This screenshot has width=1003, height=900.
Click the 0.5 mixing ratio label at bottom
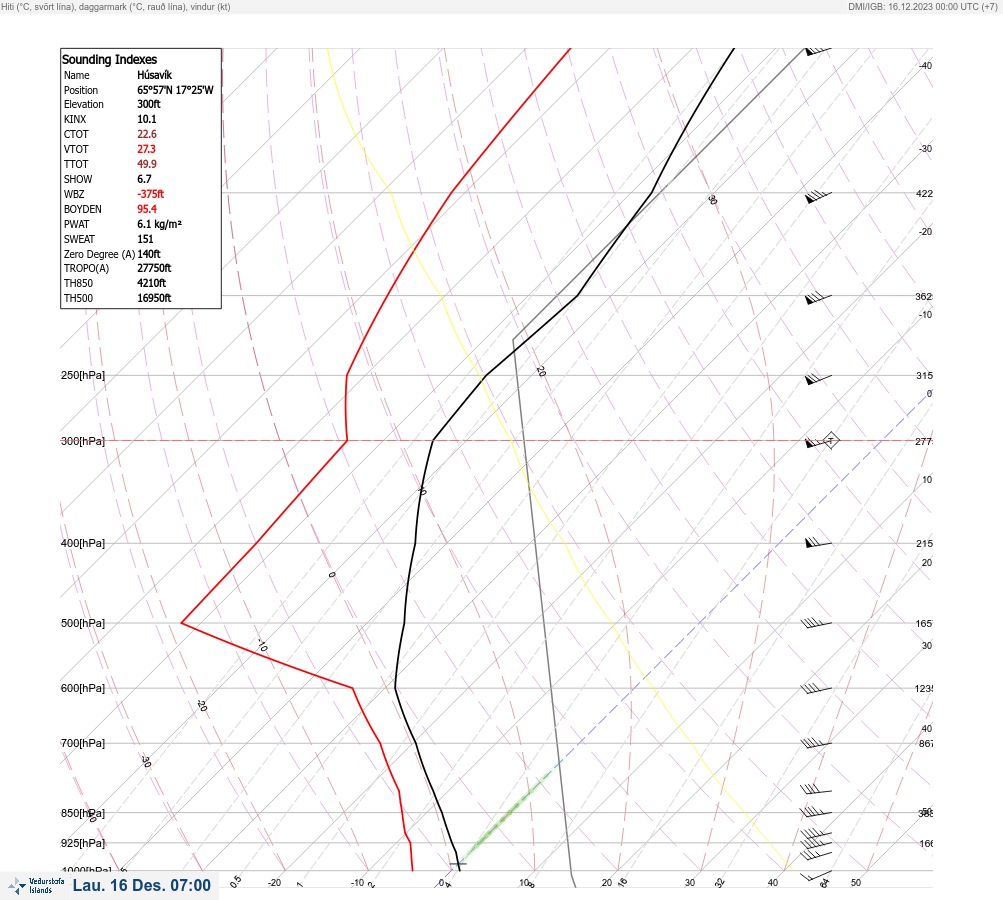(x=235, y=881)
